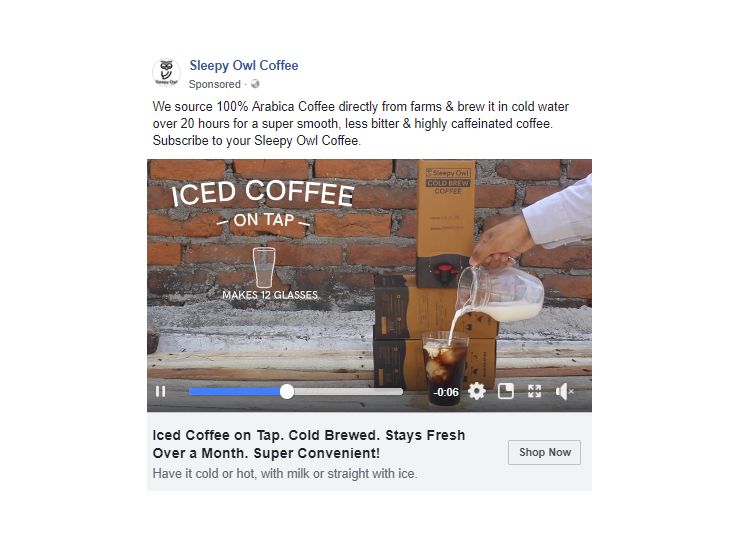Open video settings gear icon
740x540 pixels.
(x=477, y=391)
